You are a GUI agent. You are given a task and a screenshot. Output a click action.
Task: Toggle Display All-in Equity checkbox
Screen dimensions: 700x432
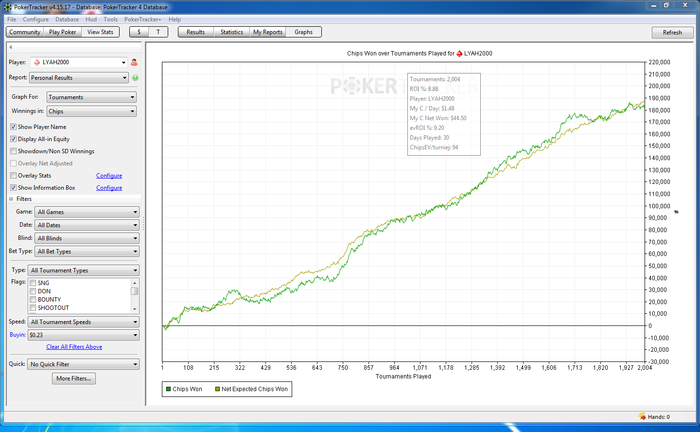(x=13, y=139)
